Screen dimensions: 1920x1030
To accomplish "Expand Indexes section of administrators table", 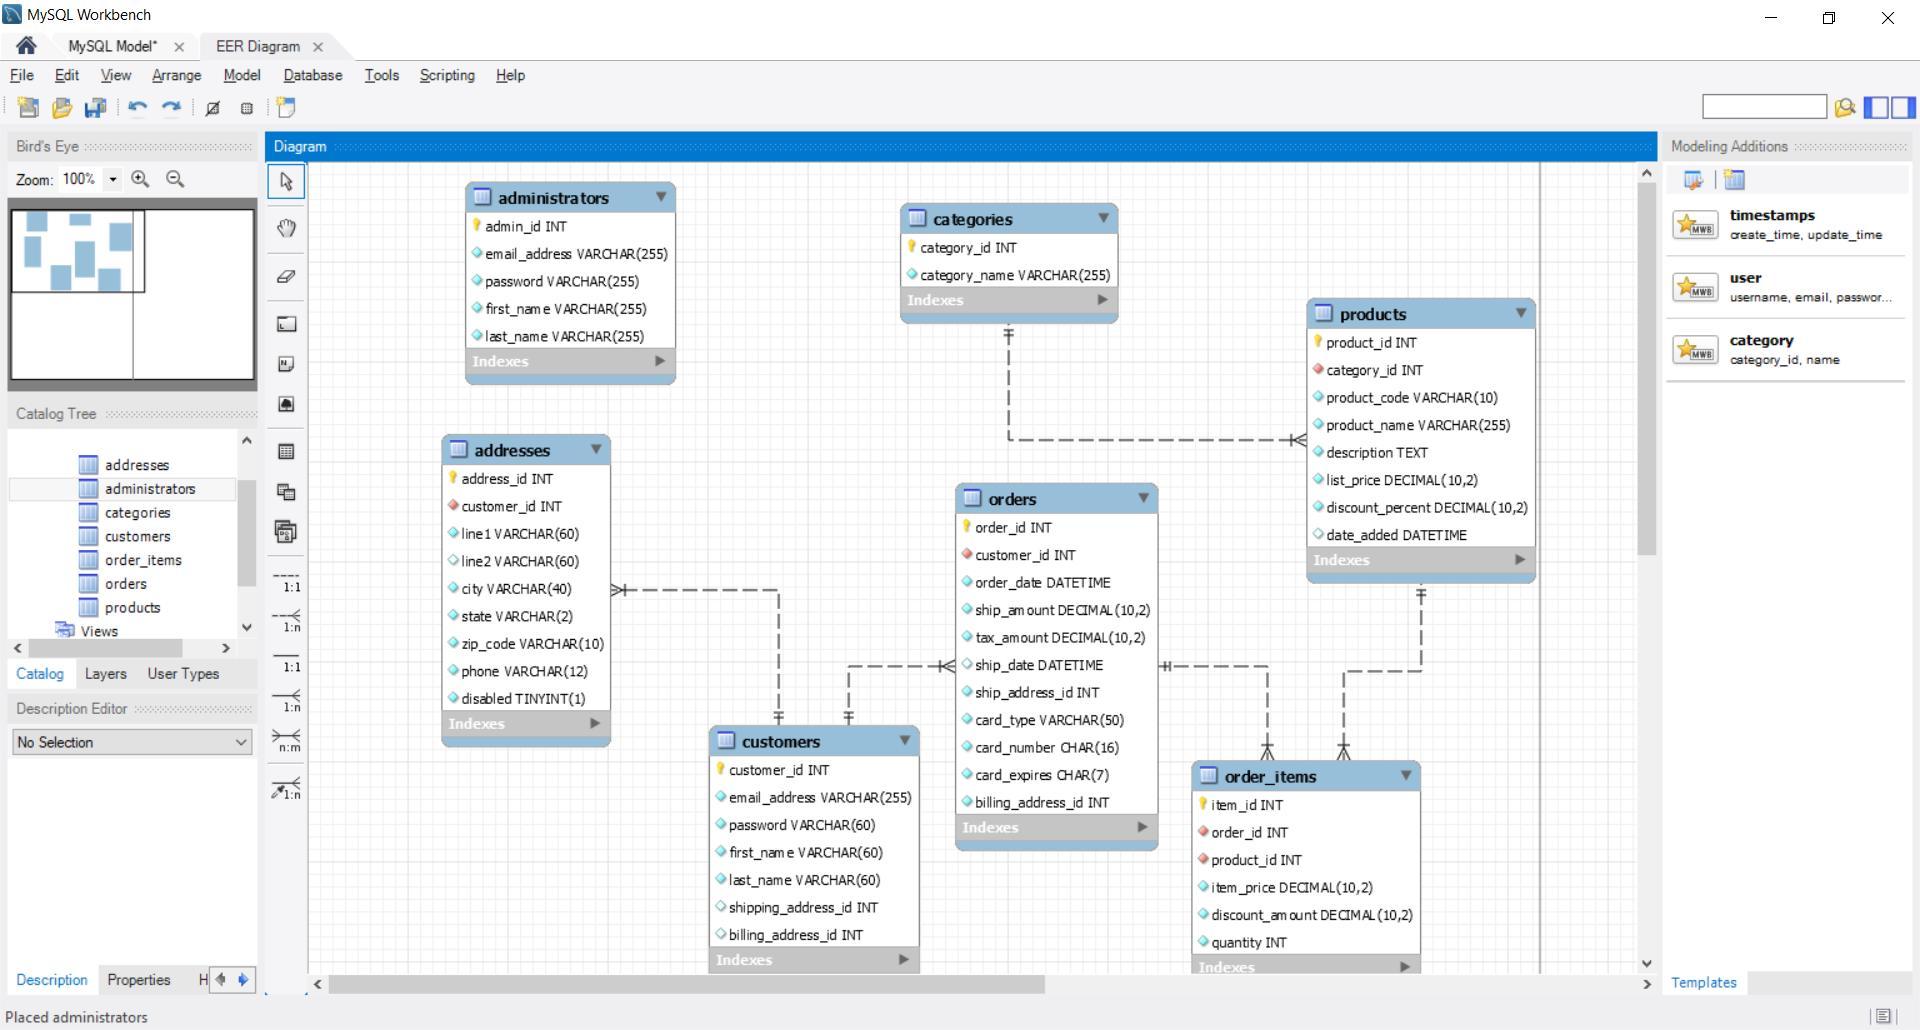I will (x=659, y=361).
